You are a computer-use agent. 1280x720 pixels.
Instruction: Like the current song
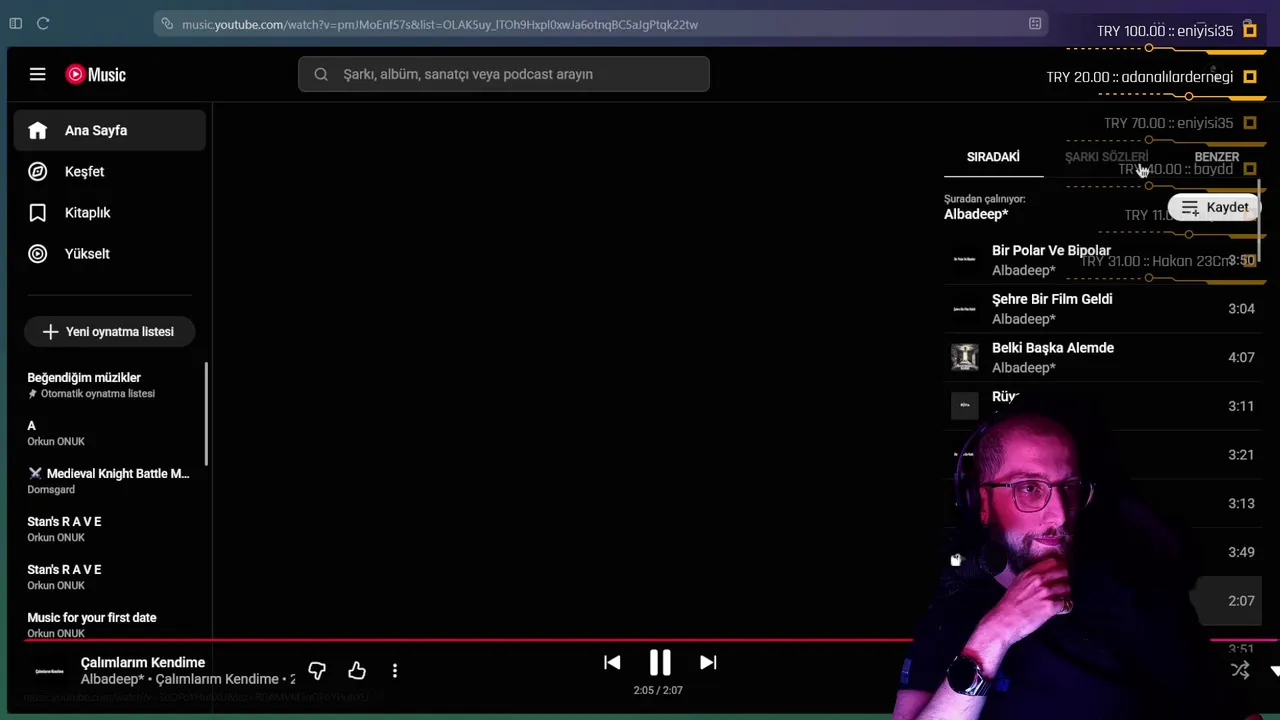click(357, 670)
